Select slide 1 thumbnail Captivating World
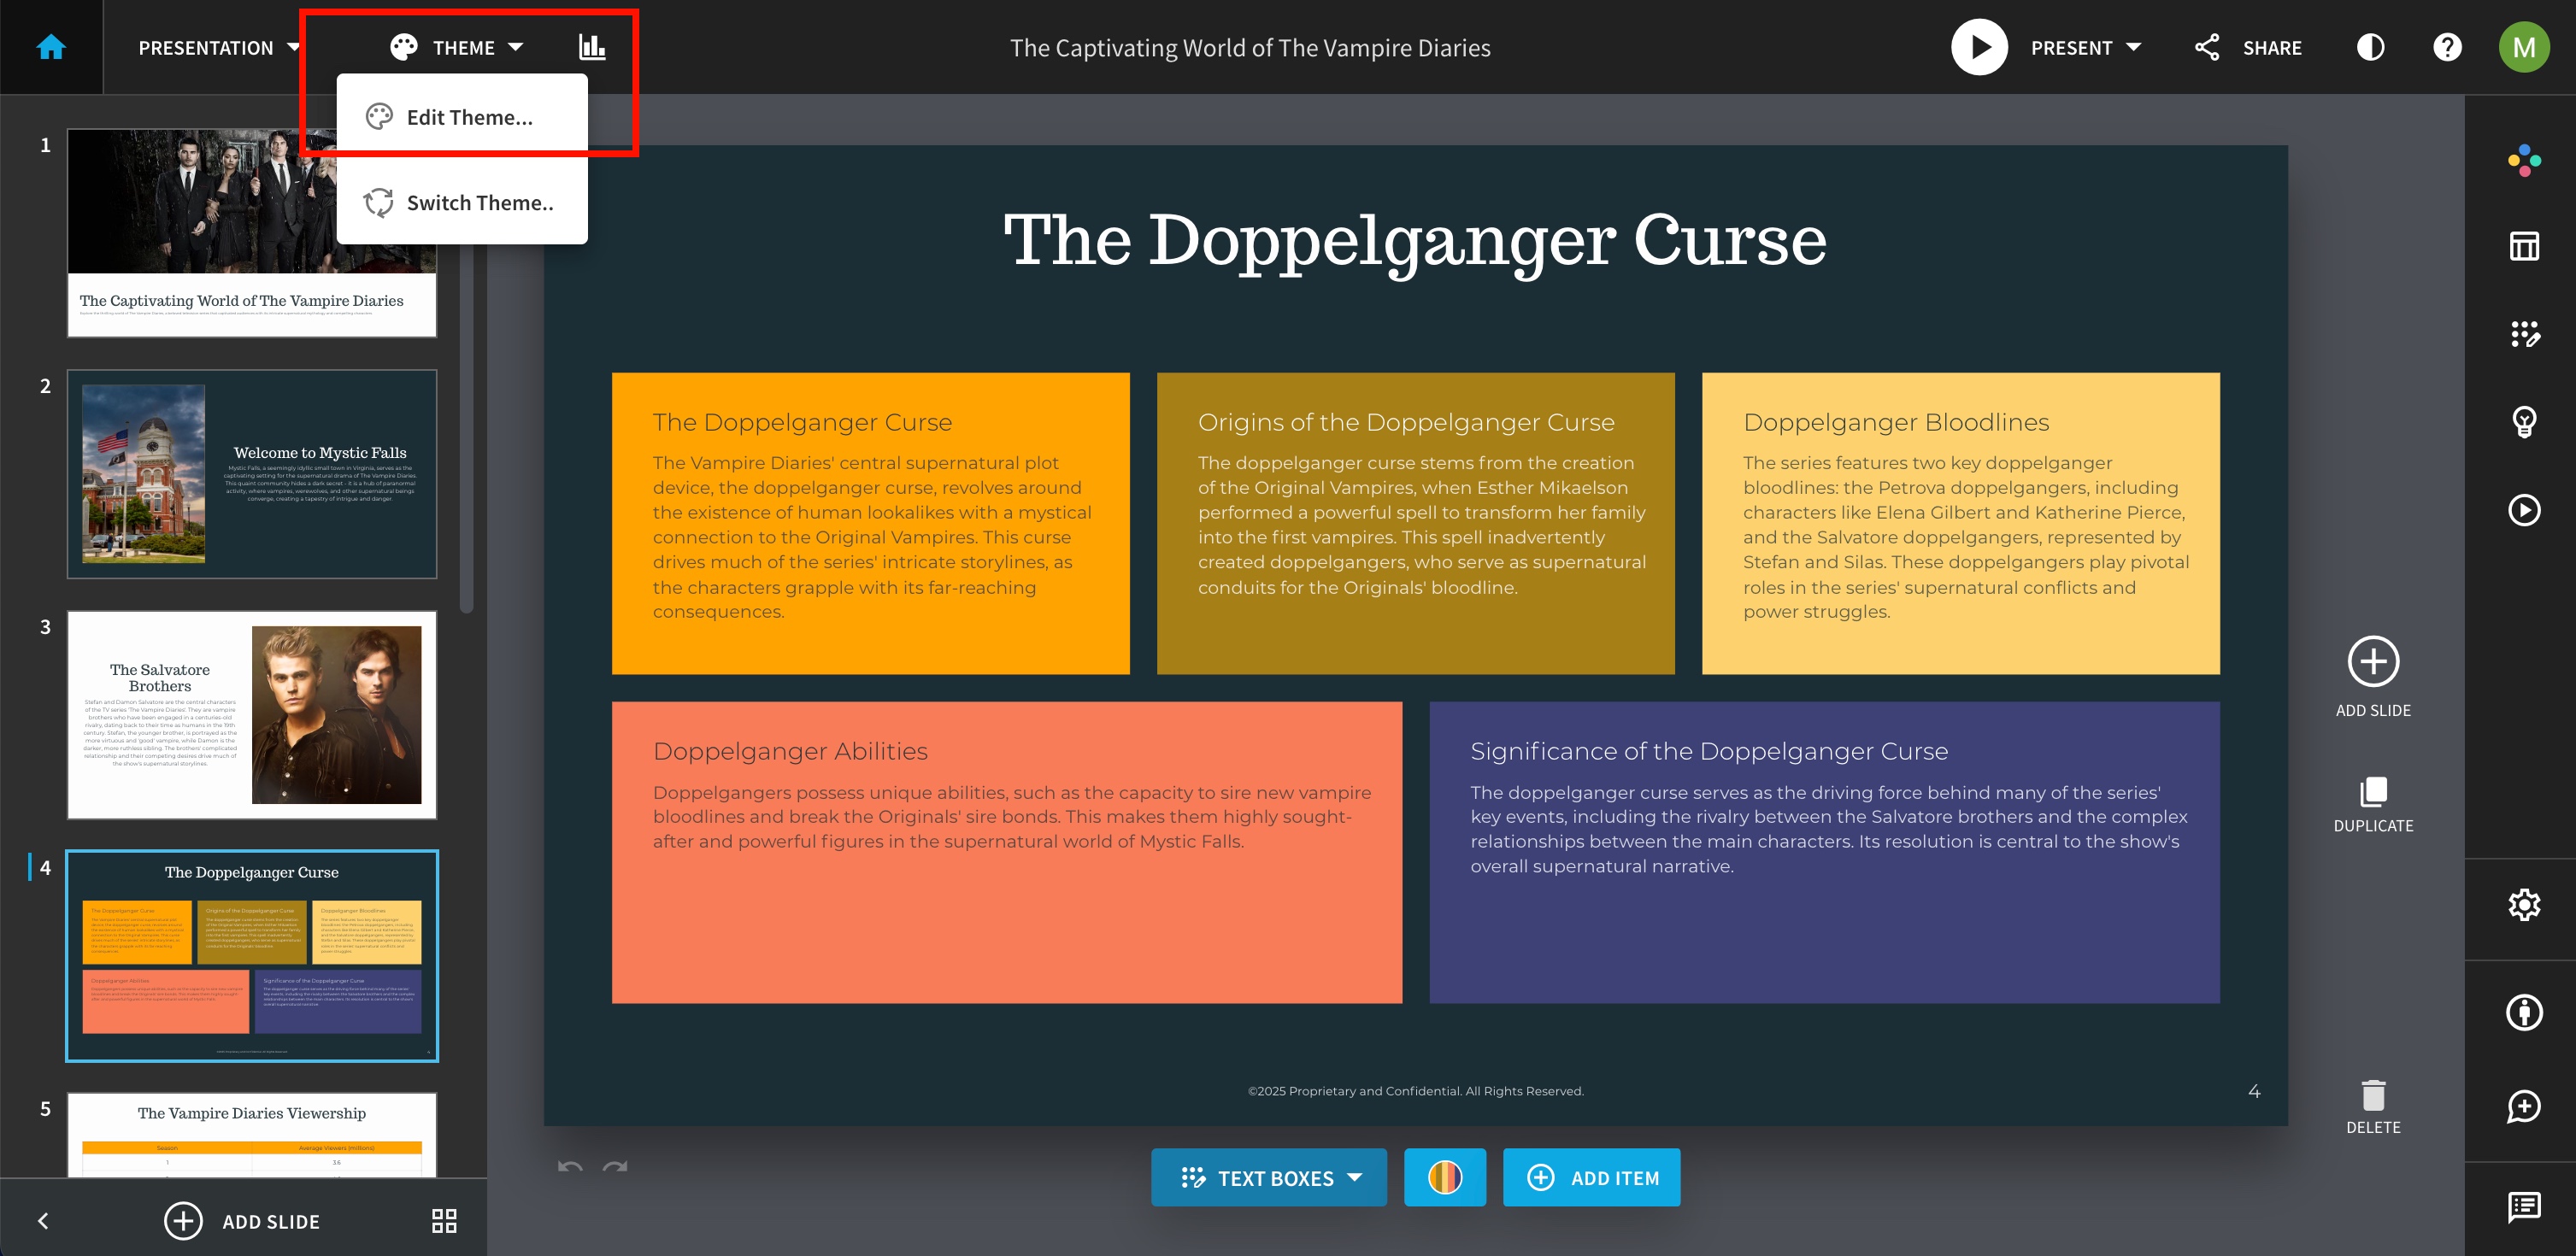The image size is (2576, 1256). coord(252,232)
